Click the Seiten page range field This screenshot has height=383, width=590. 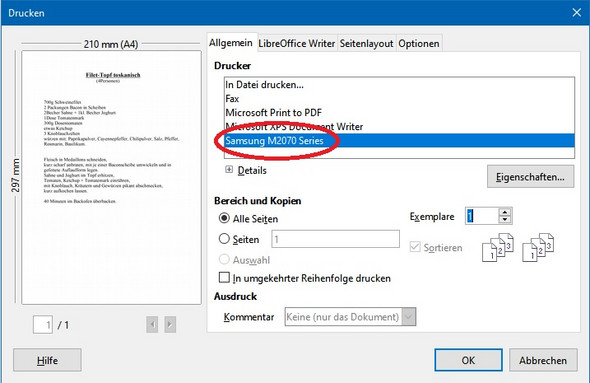point(335,239)
